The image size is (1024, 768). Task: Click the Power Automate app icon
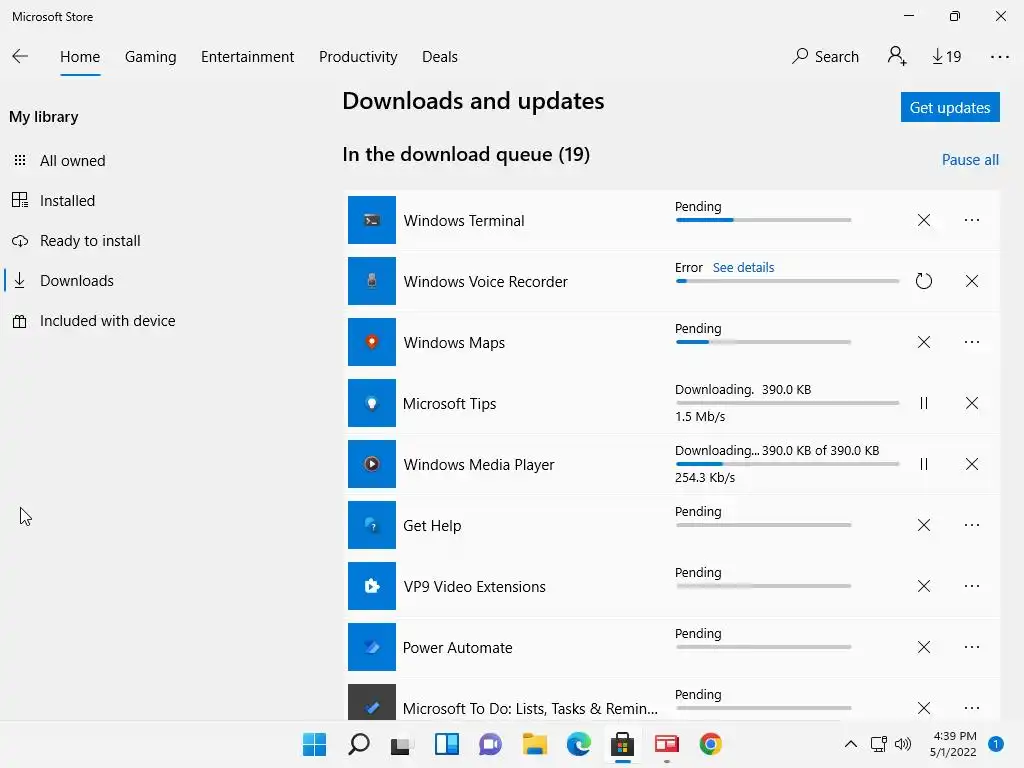[x=372, y=647]
